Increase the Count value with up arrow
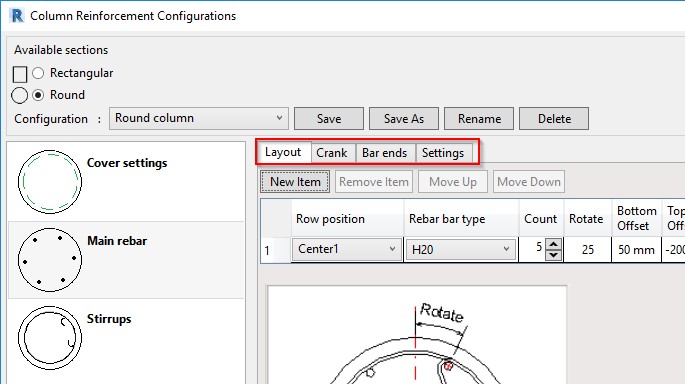Viewport: 685px width, 384px height. click(554, 244)
